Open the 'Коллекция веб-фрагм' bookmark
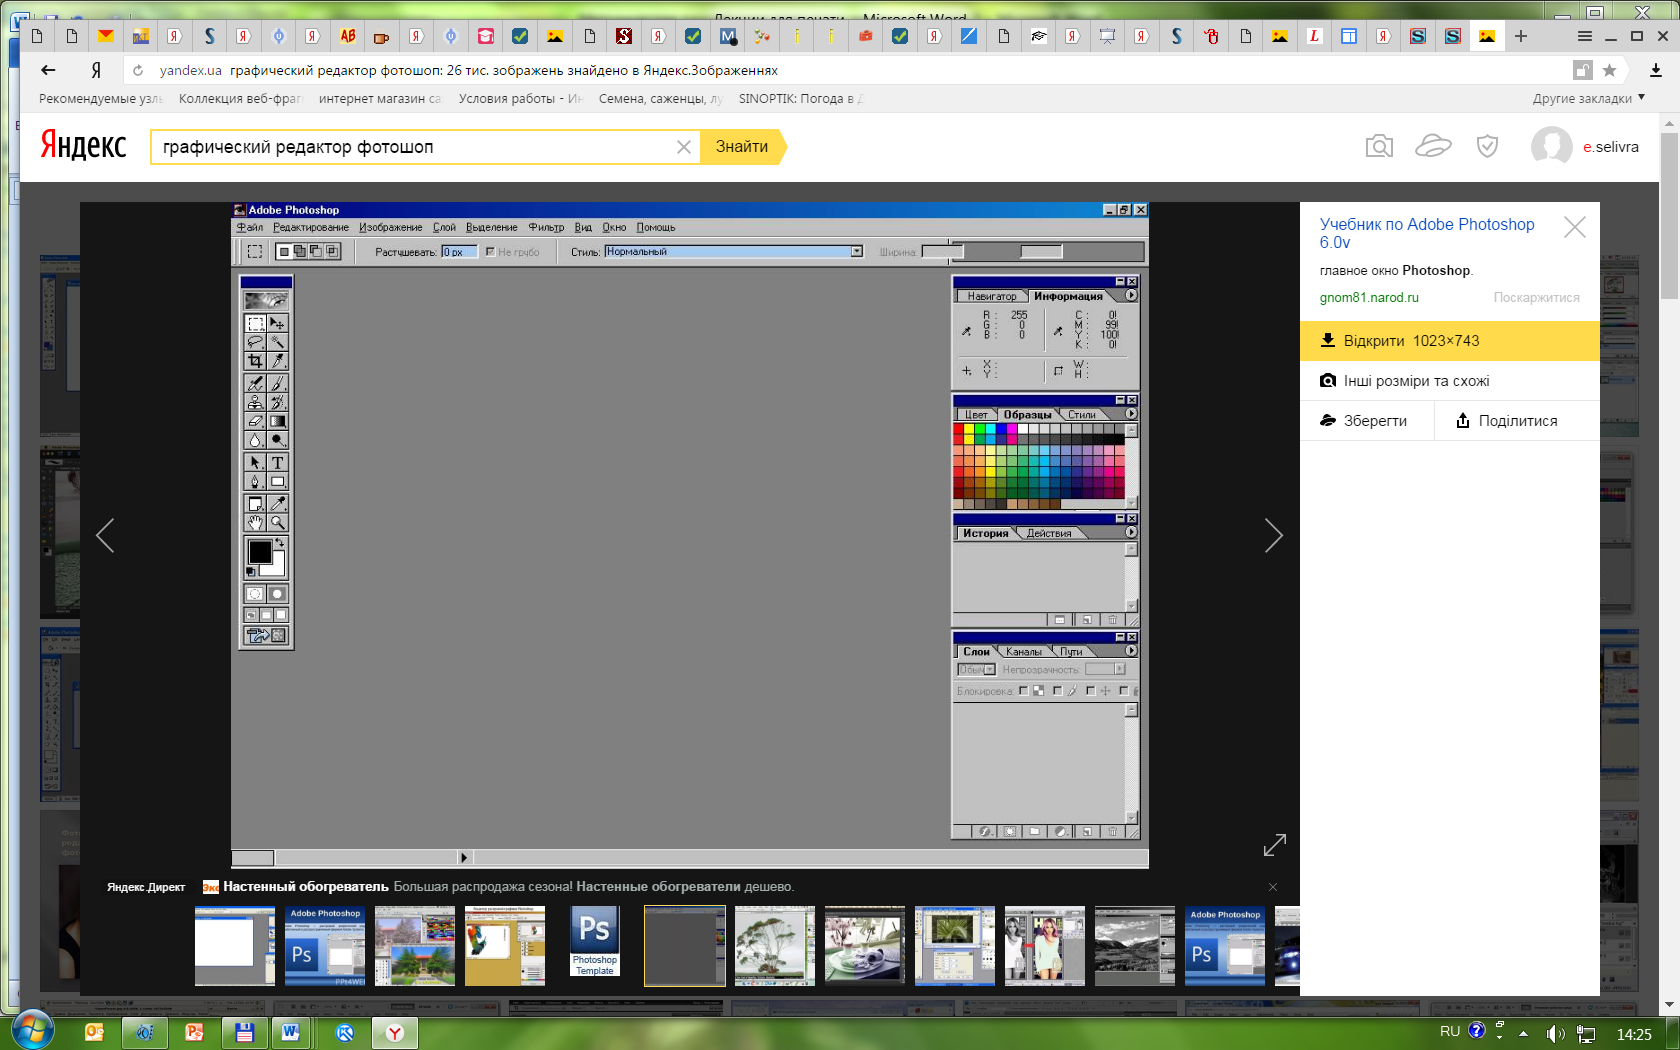 (x=240, y=98)
